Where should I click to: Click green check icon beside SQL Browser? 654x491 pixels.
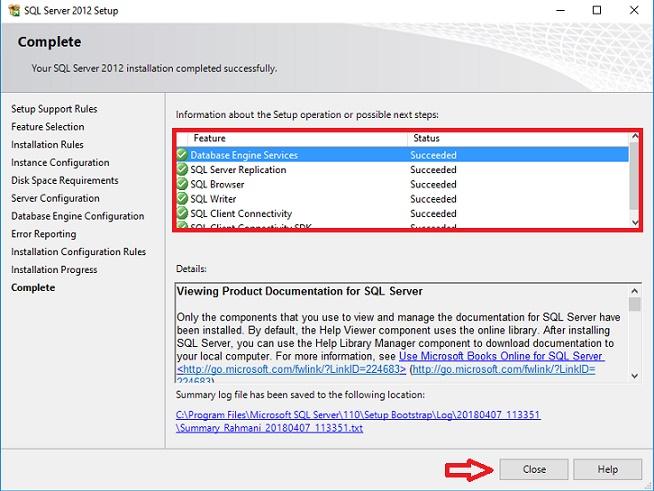coord(182,184)
